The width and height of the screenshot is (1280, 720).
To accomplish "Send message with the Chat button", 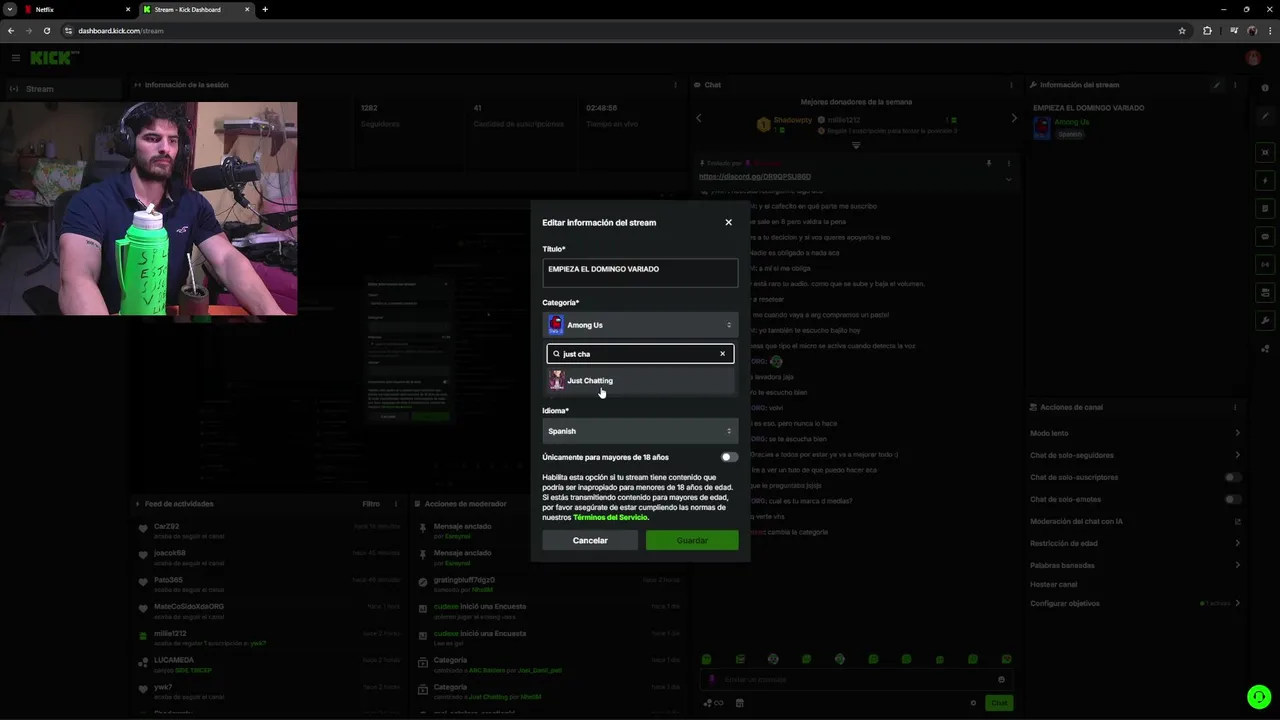I will pos(999,703).
